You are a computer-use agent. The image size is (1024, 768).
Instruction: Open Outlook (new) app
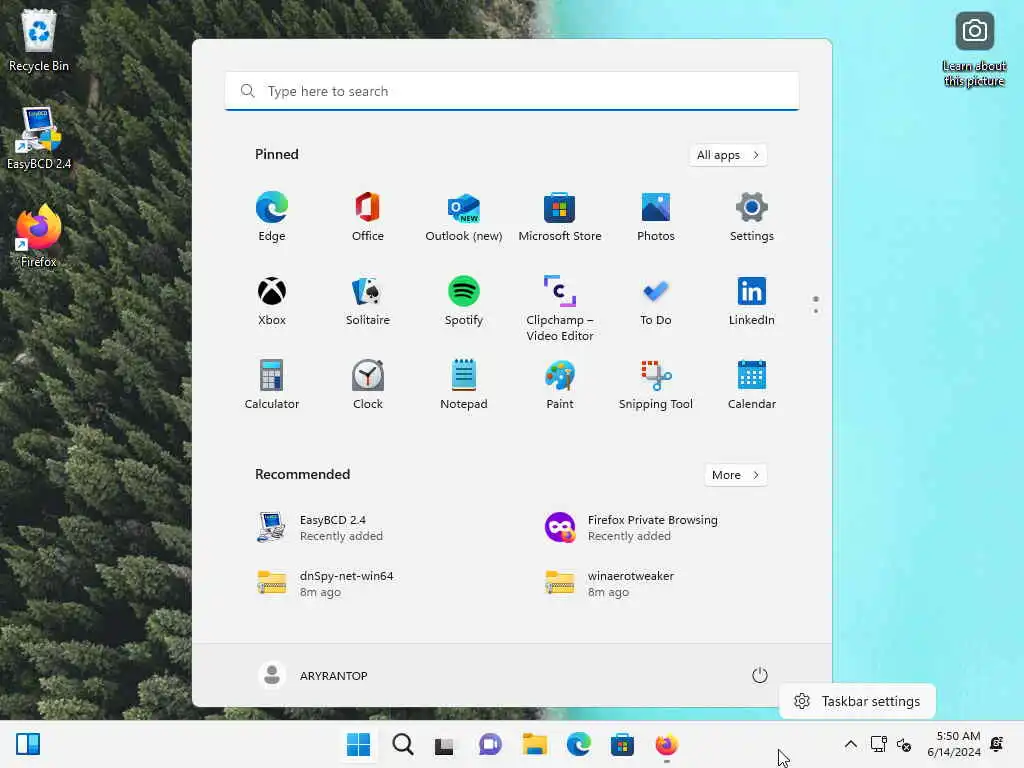point(464,217)
